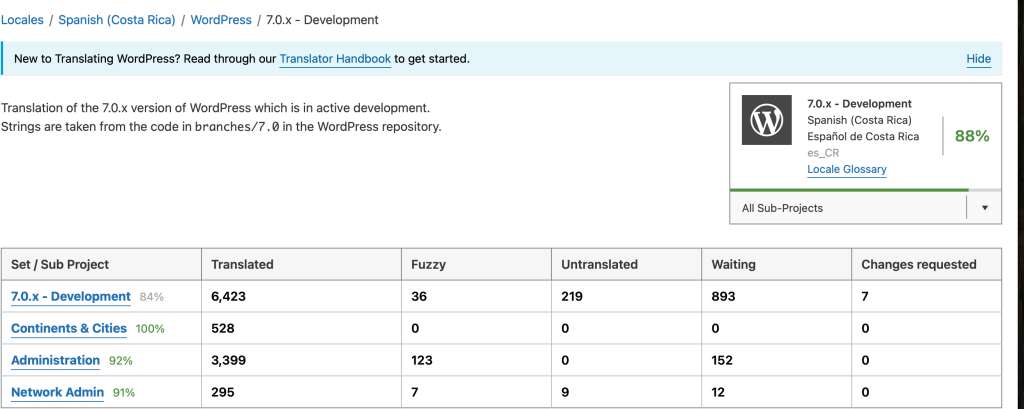
Task: Open the All Sub-Projects dropdown
Action: (848, 208)
